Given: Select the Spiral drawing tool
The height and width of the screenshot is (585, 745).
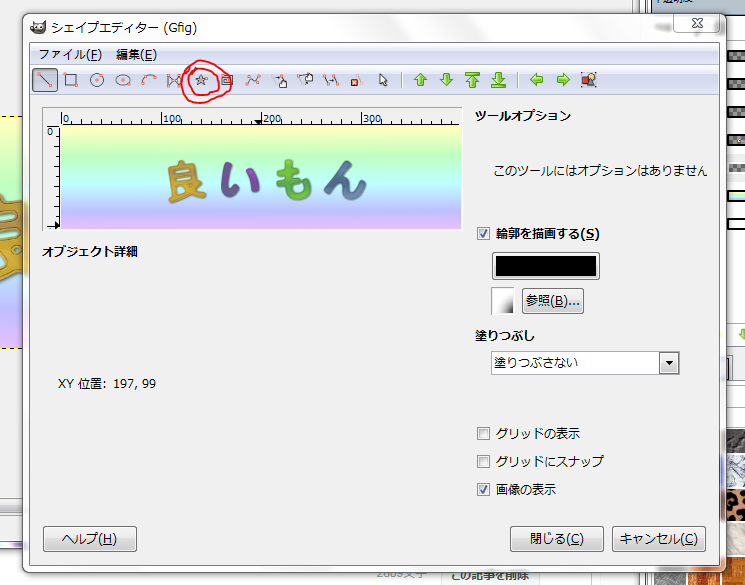Looking at the screenshot, I should 227,80.
